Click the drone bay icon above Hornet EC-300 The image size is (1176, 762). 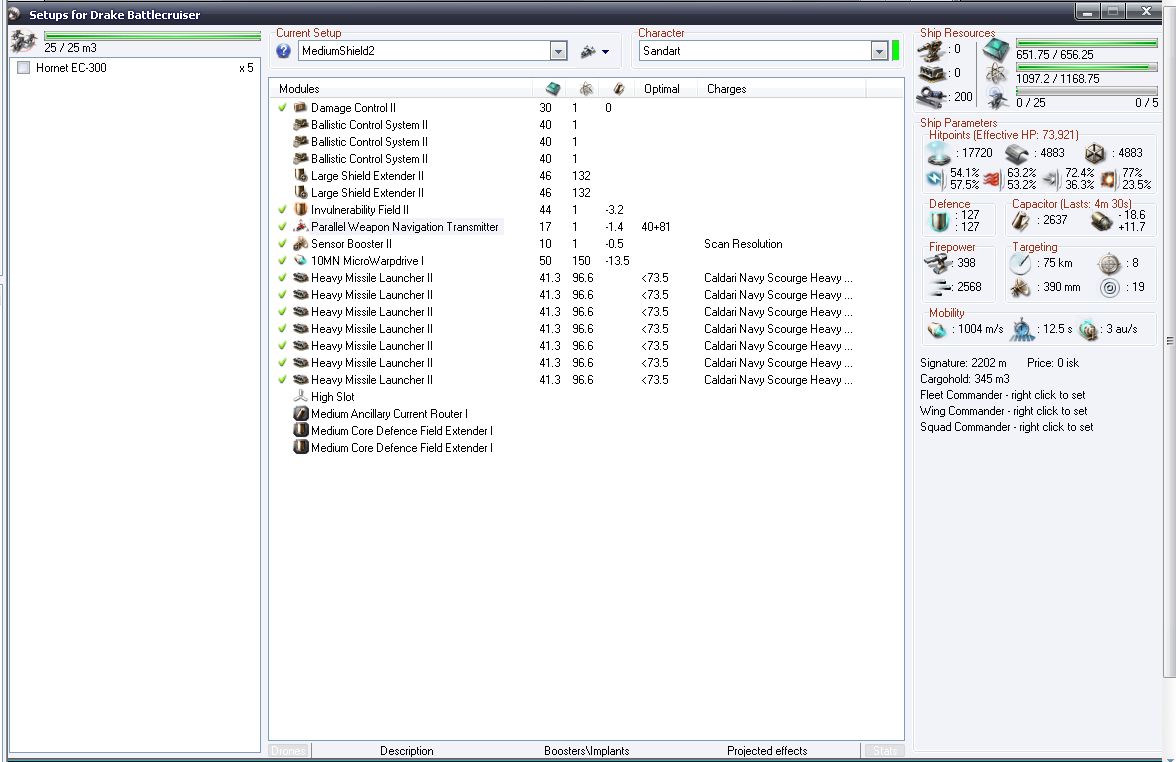pos(24,41)
